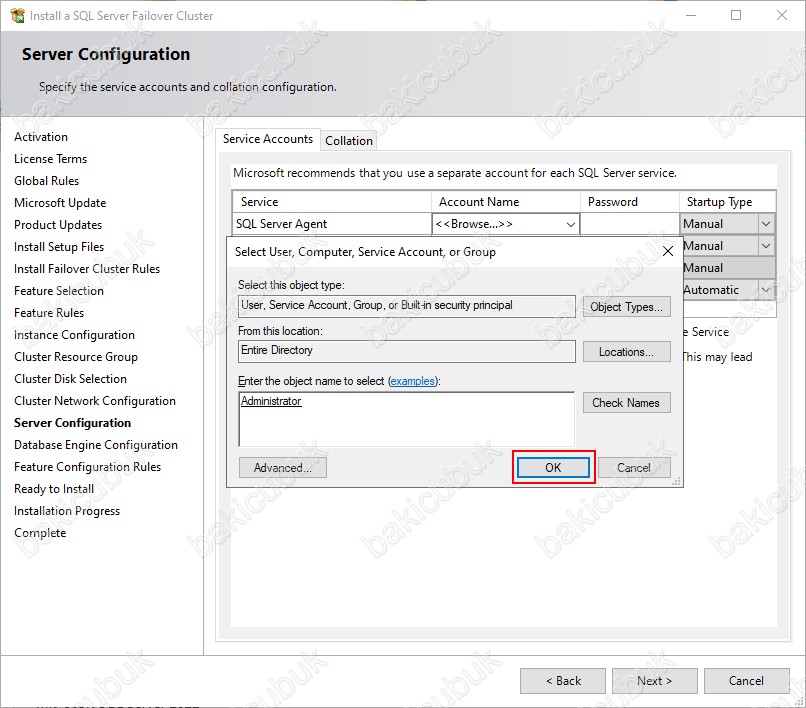This screenshot has height=708, width=806.
Task: Select Complete step in sidebar
Action: pyautogui.click(x=40, y=533)
